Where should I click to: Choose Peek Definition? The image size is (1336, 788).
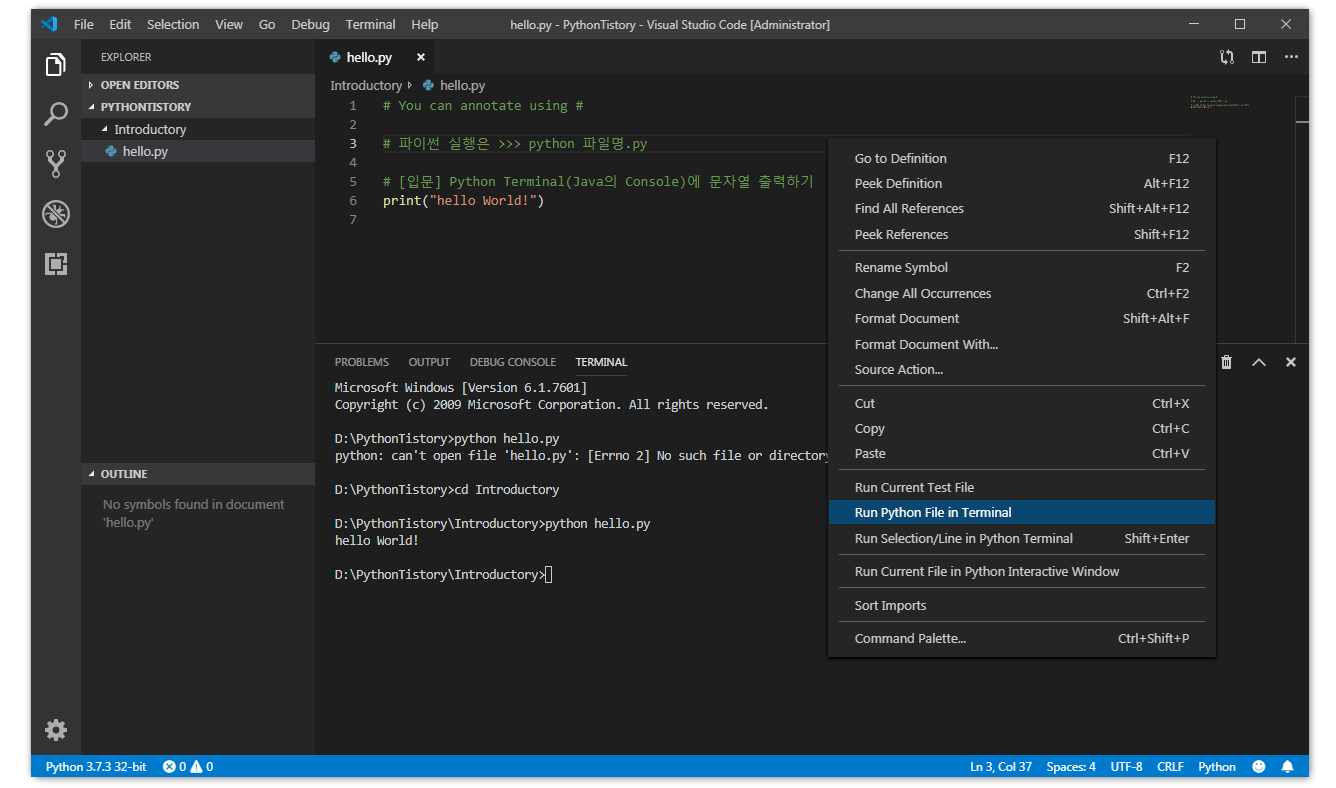(x=1022, y=183)
